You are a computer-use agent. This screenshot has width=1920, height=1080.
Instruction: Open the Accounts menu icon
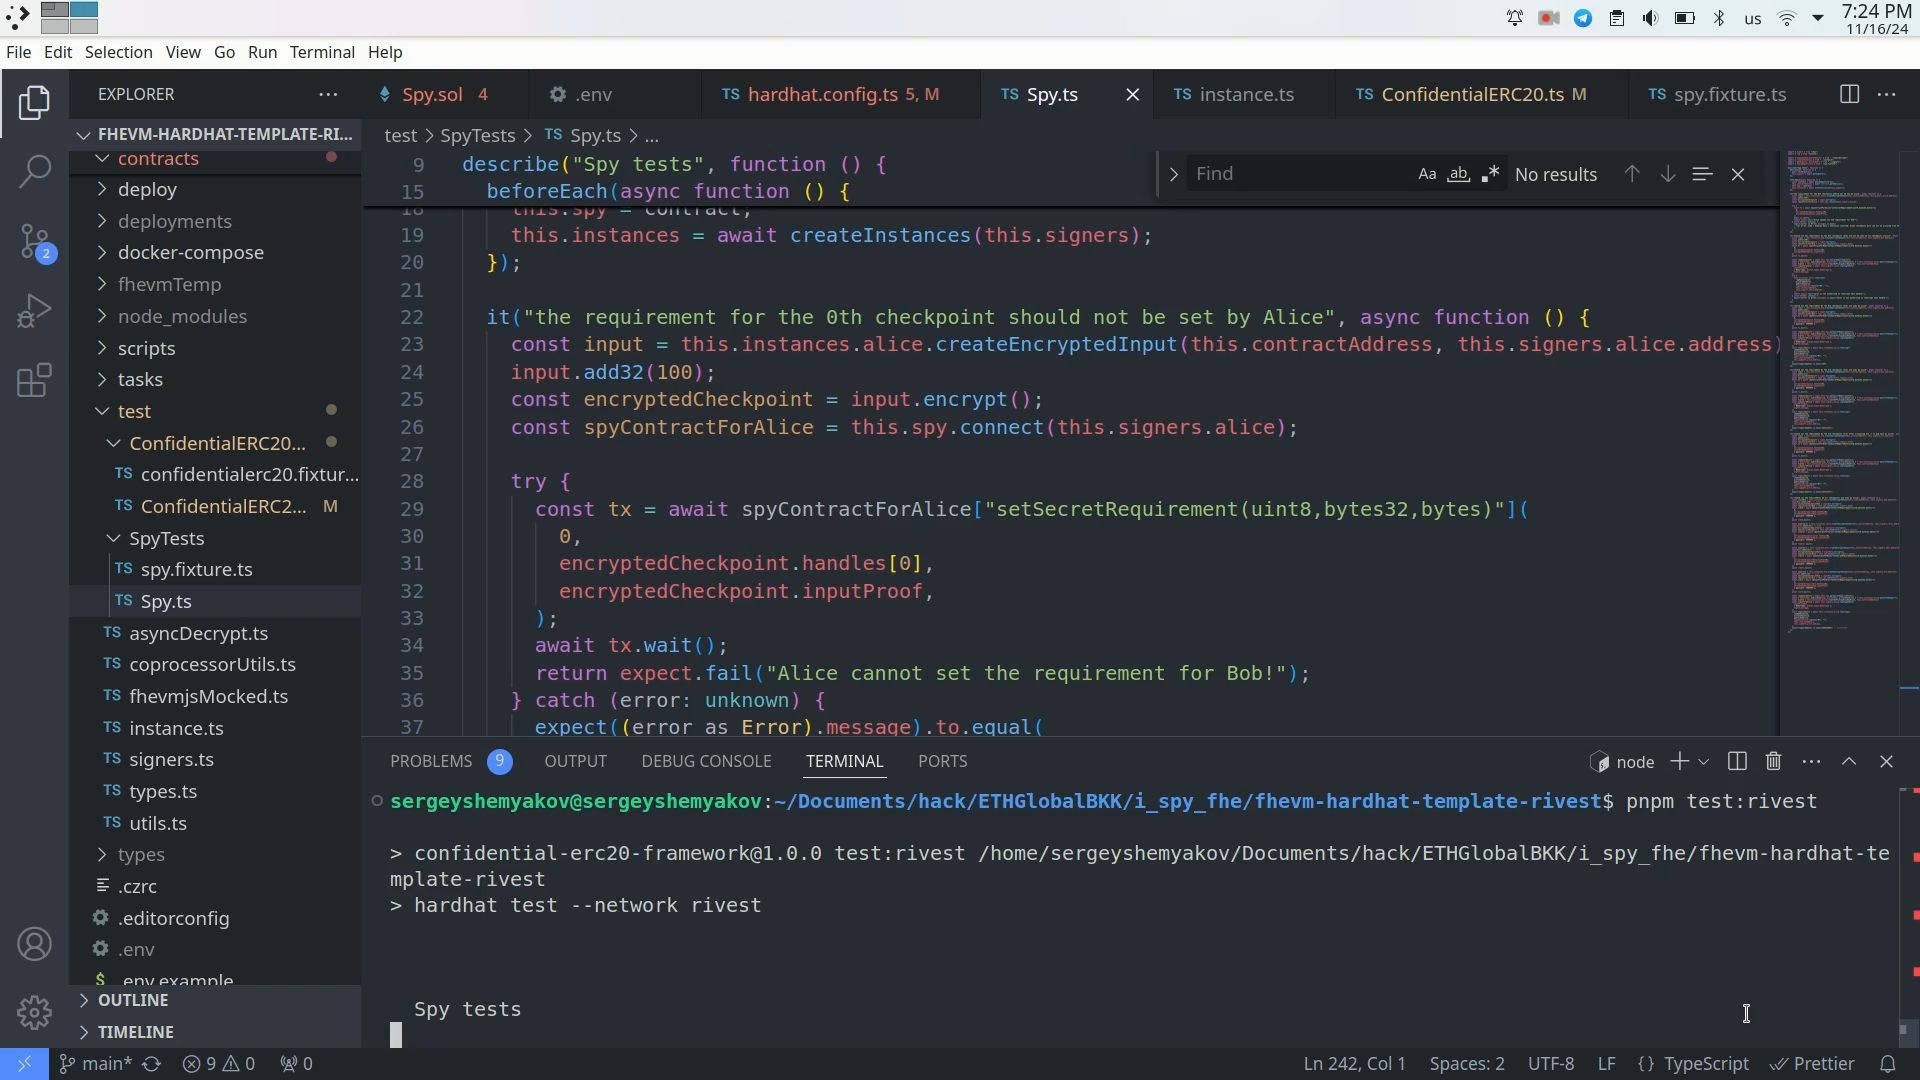click(x=34, y=944)
